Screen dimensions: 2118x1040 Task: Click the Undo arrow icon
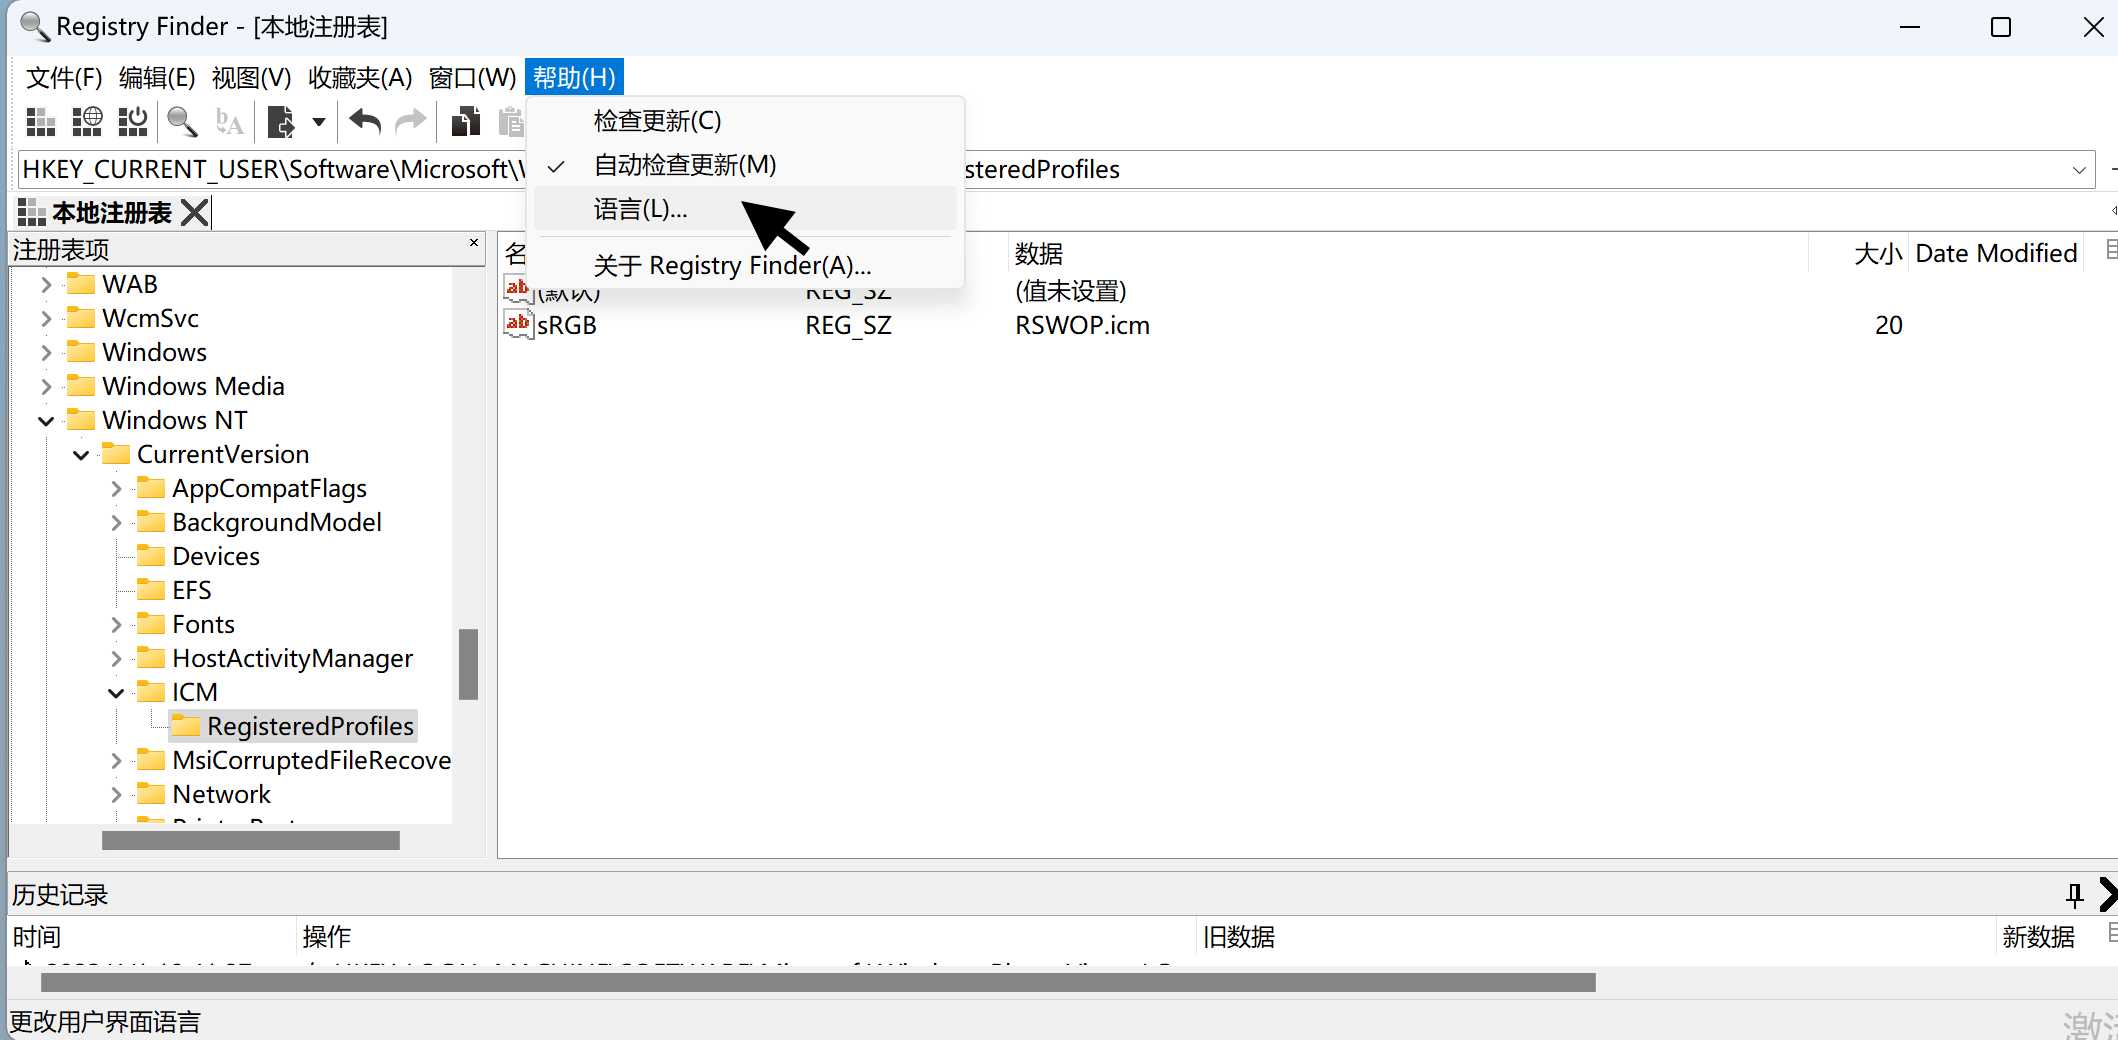click(365, 122)
